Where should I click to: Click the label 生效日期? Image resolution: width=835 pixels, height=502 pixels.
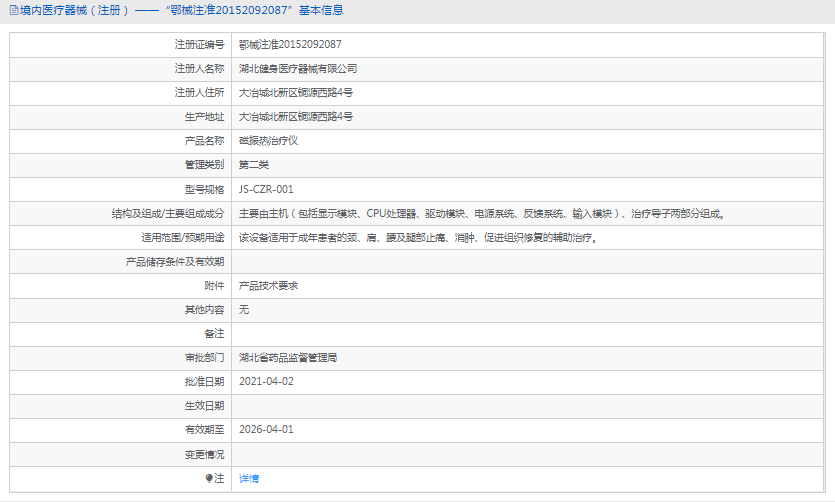coord(204,406)
